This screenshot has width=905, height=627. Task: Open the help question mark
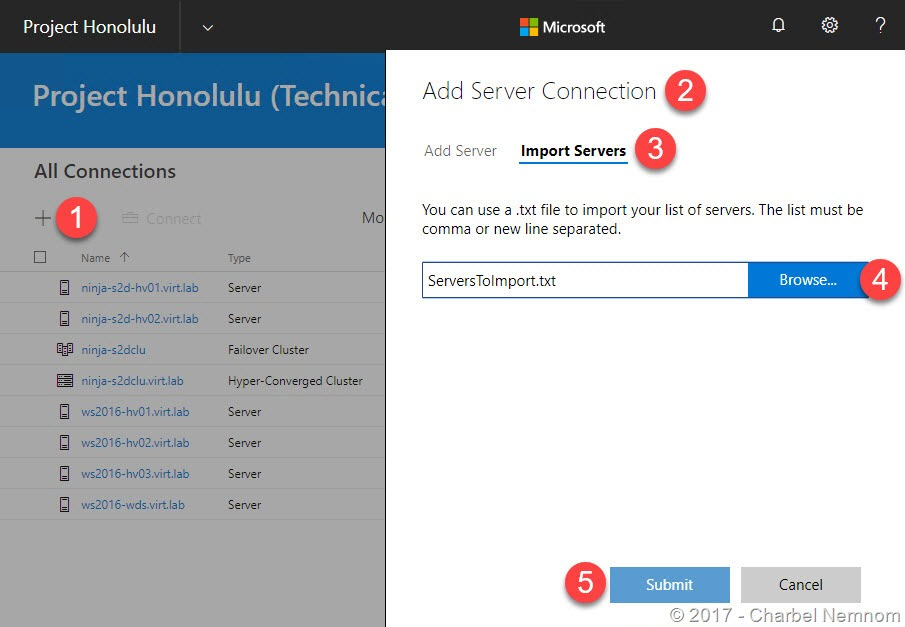[880, 25]
